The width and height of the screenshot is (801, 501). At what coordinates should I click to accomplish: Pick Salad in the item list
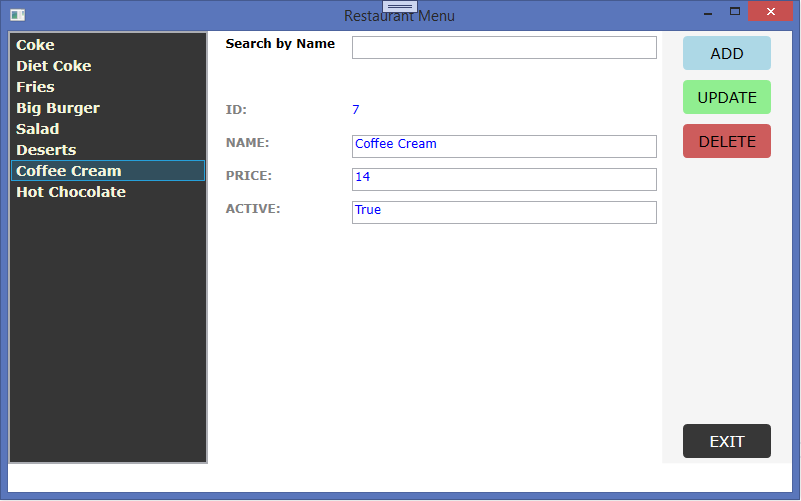click(108, 129)
